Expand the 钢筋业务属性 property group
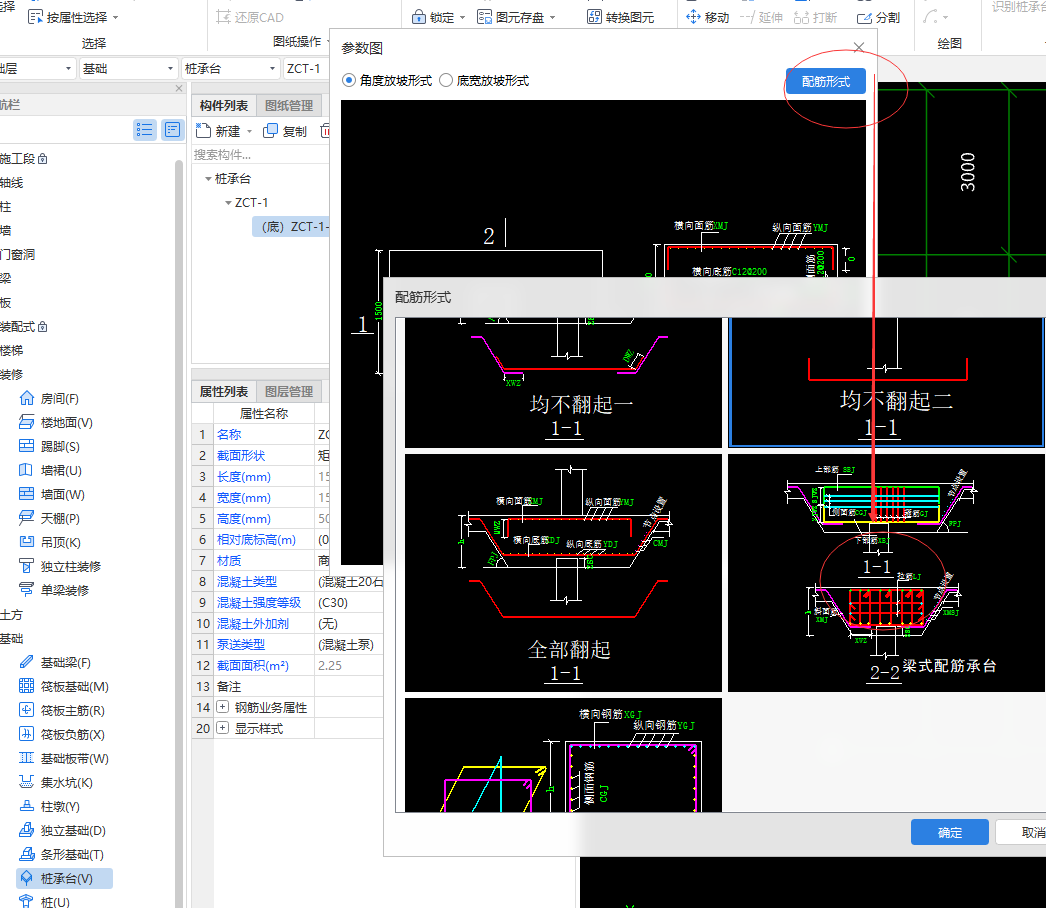Screen dimensions: 1046x908 click(x=222, y=707)
